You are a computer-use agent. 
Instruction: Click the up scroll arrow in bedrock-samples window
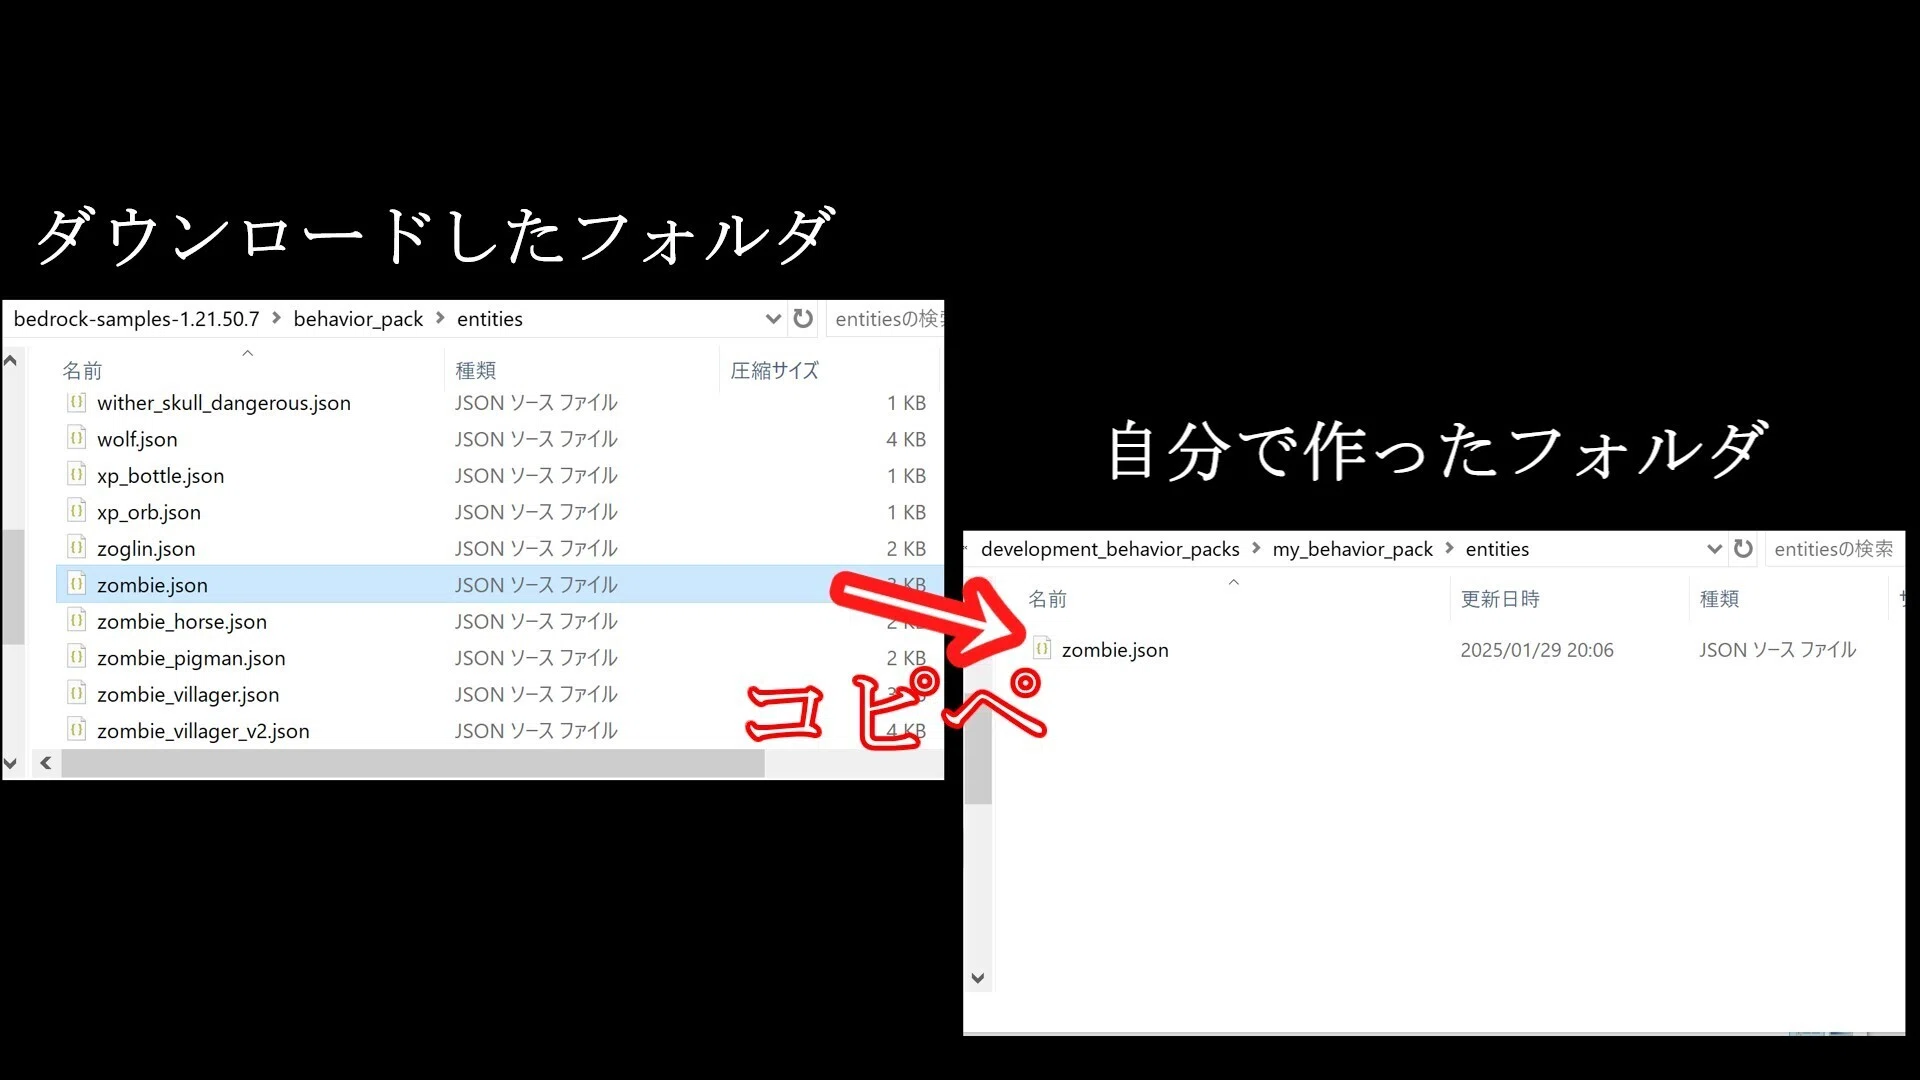[x=11, y=361]
